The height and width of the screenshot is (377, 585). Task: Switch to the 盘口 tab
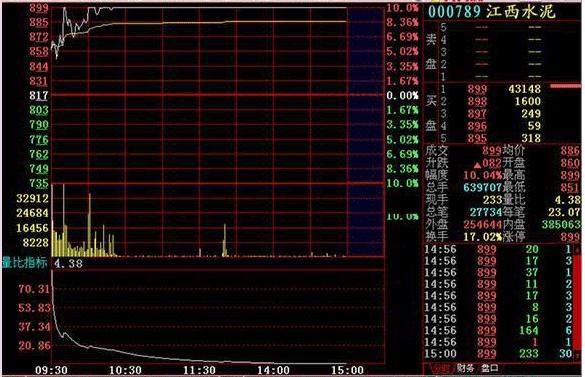click(489, 368)
